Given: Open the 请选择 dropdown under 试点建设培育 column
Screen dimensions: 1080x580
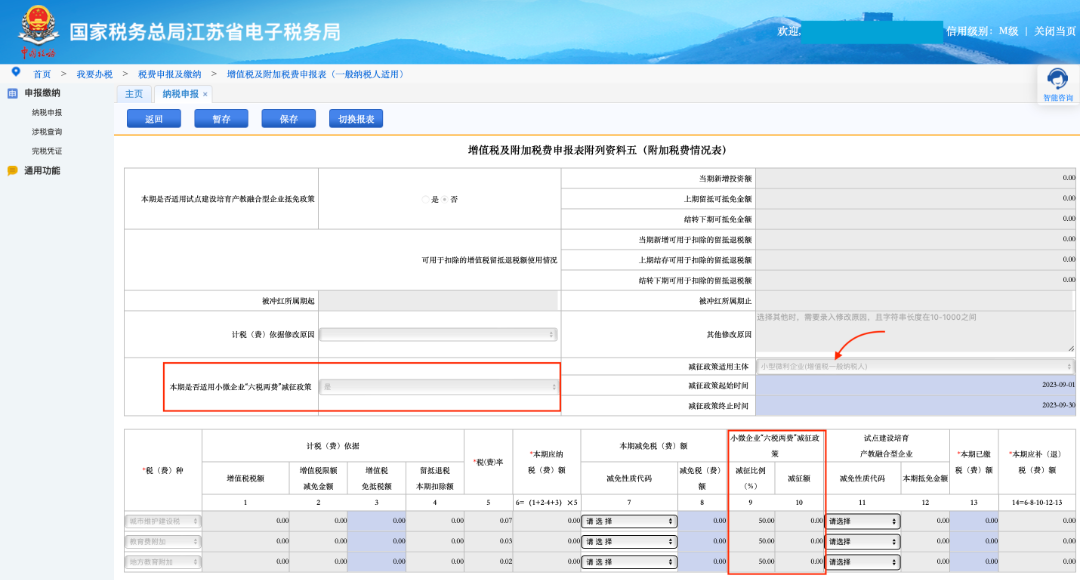Looking at the screenshot, I should (862, 520).
